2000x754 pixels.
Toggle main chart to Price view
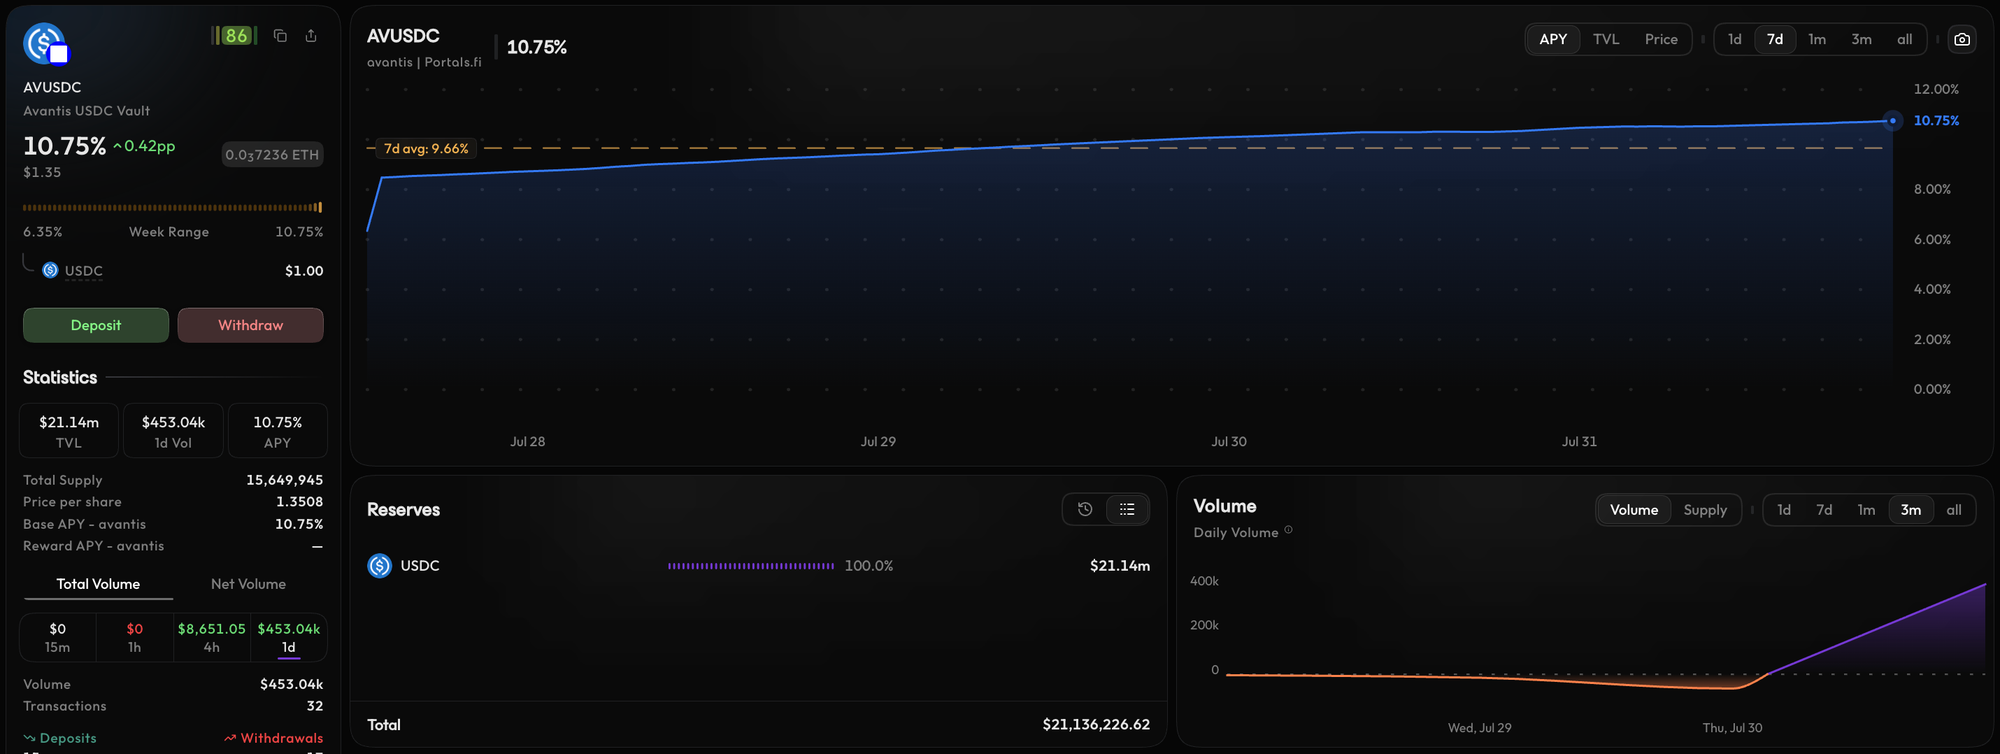tap(1661, 40)
